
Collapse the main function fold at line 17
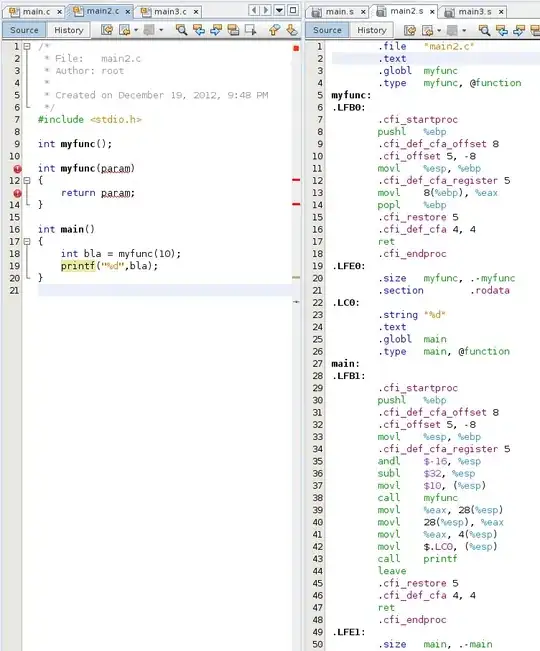tap(27, 241)
